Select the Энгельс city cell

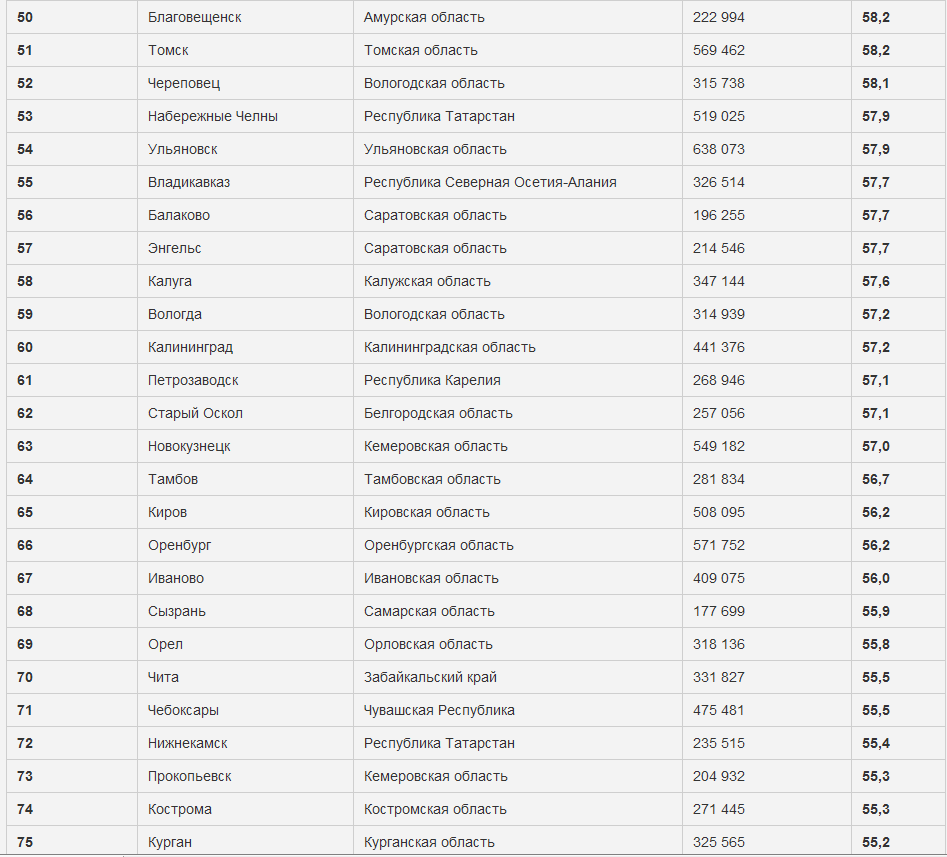pos(177,248)
